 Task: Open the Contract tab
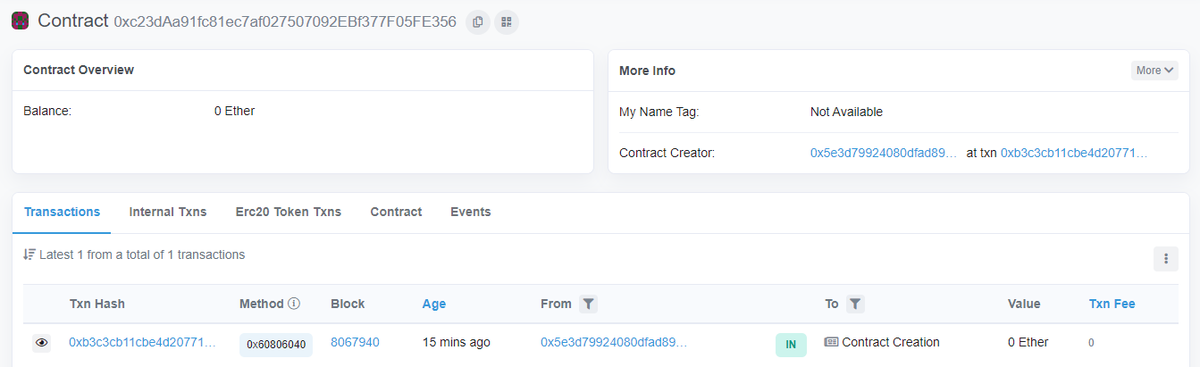click(x=396, y=212)
